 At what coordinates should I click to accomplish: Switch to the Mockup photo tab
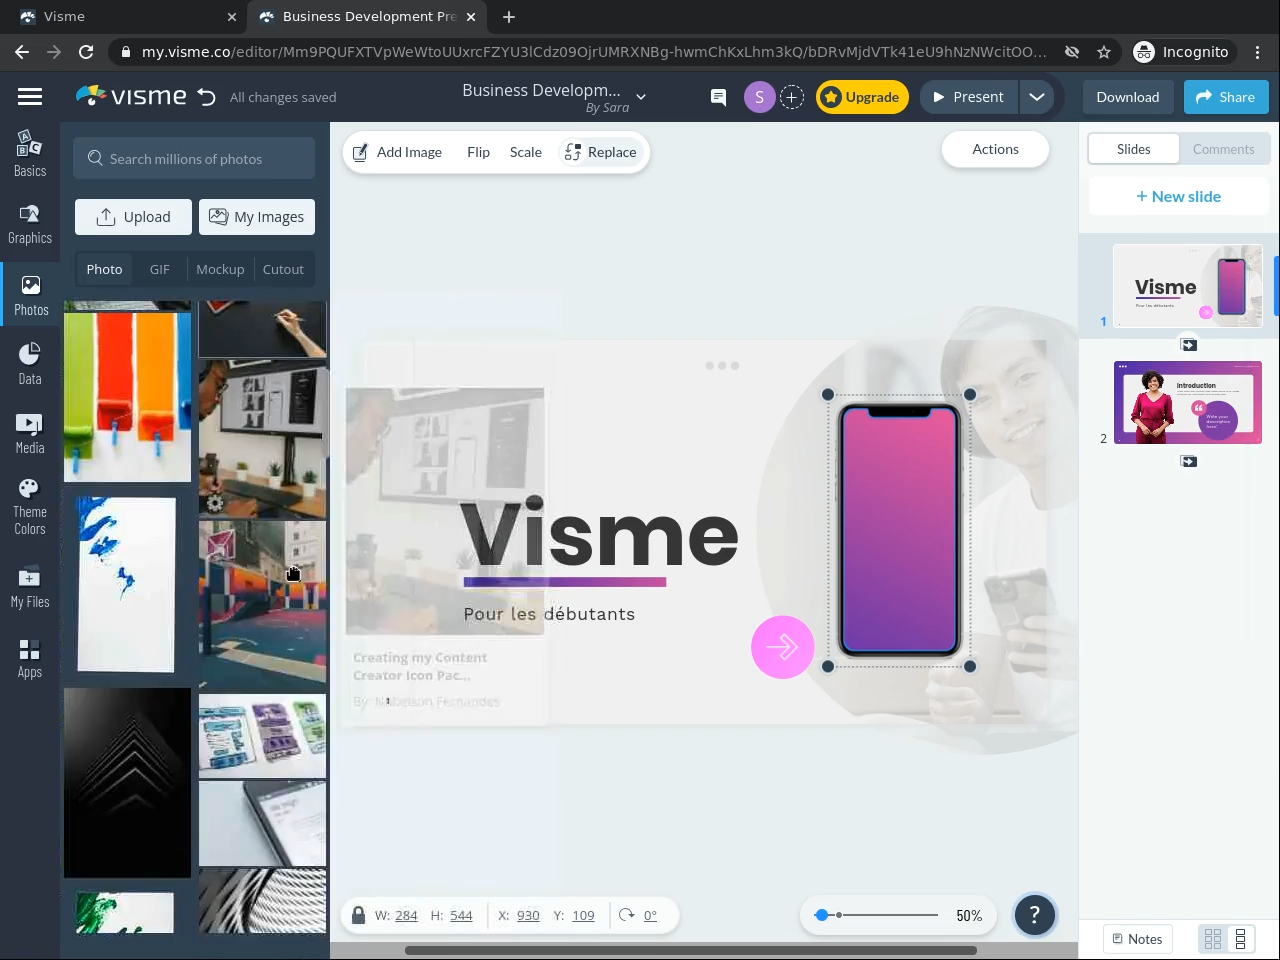point(220,270)
